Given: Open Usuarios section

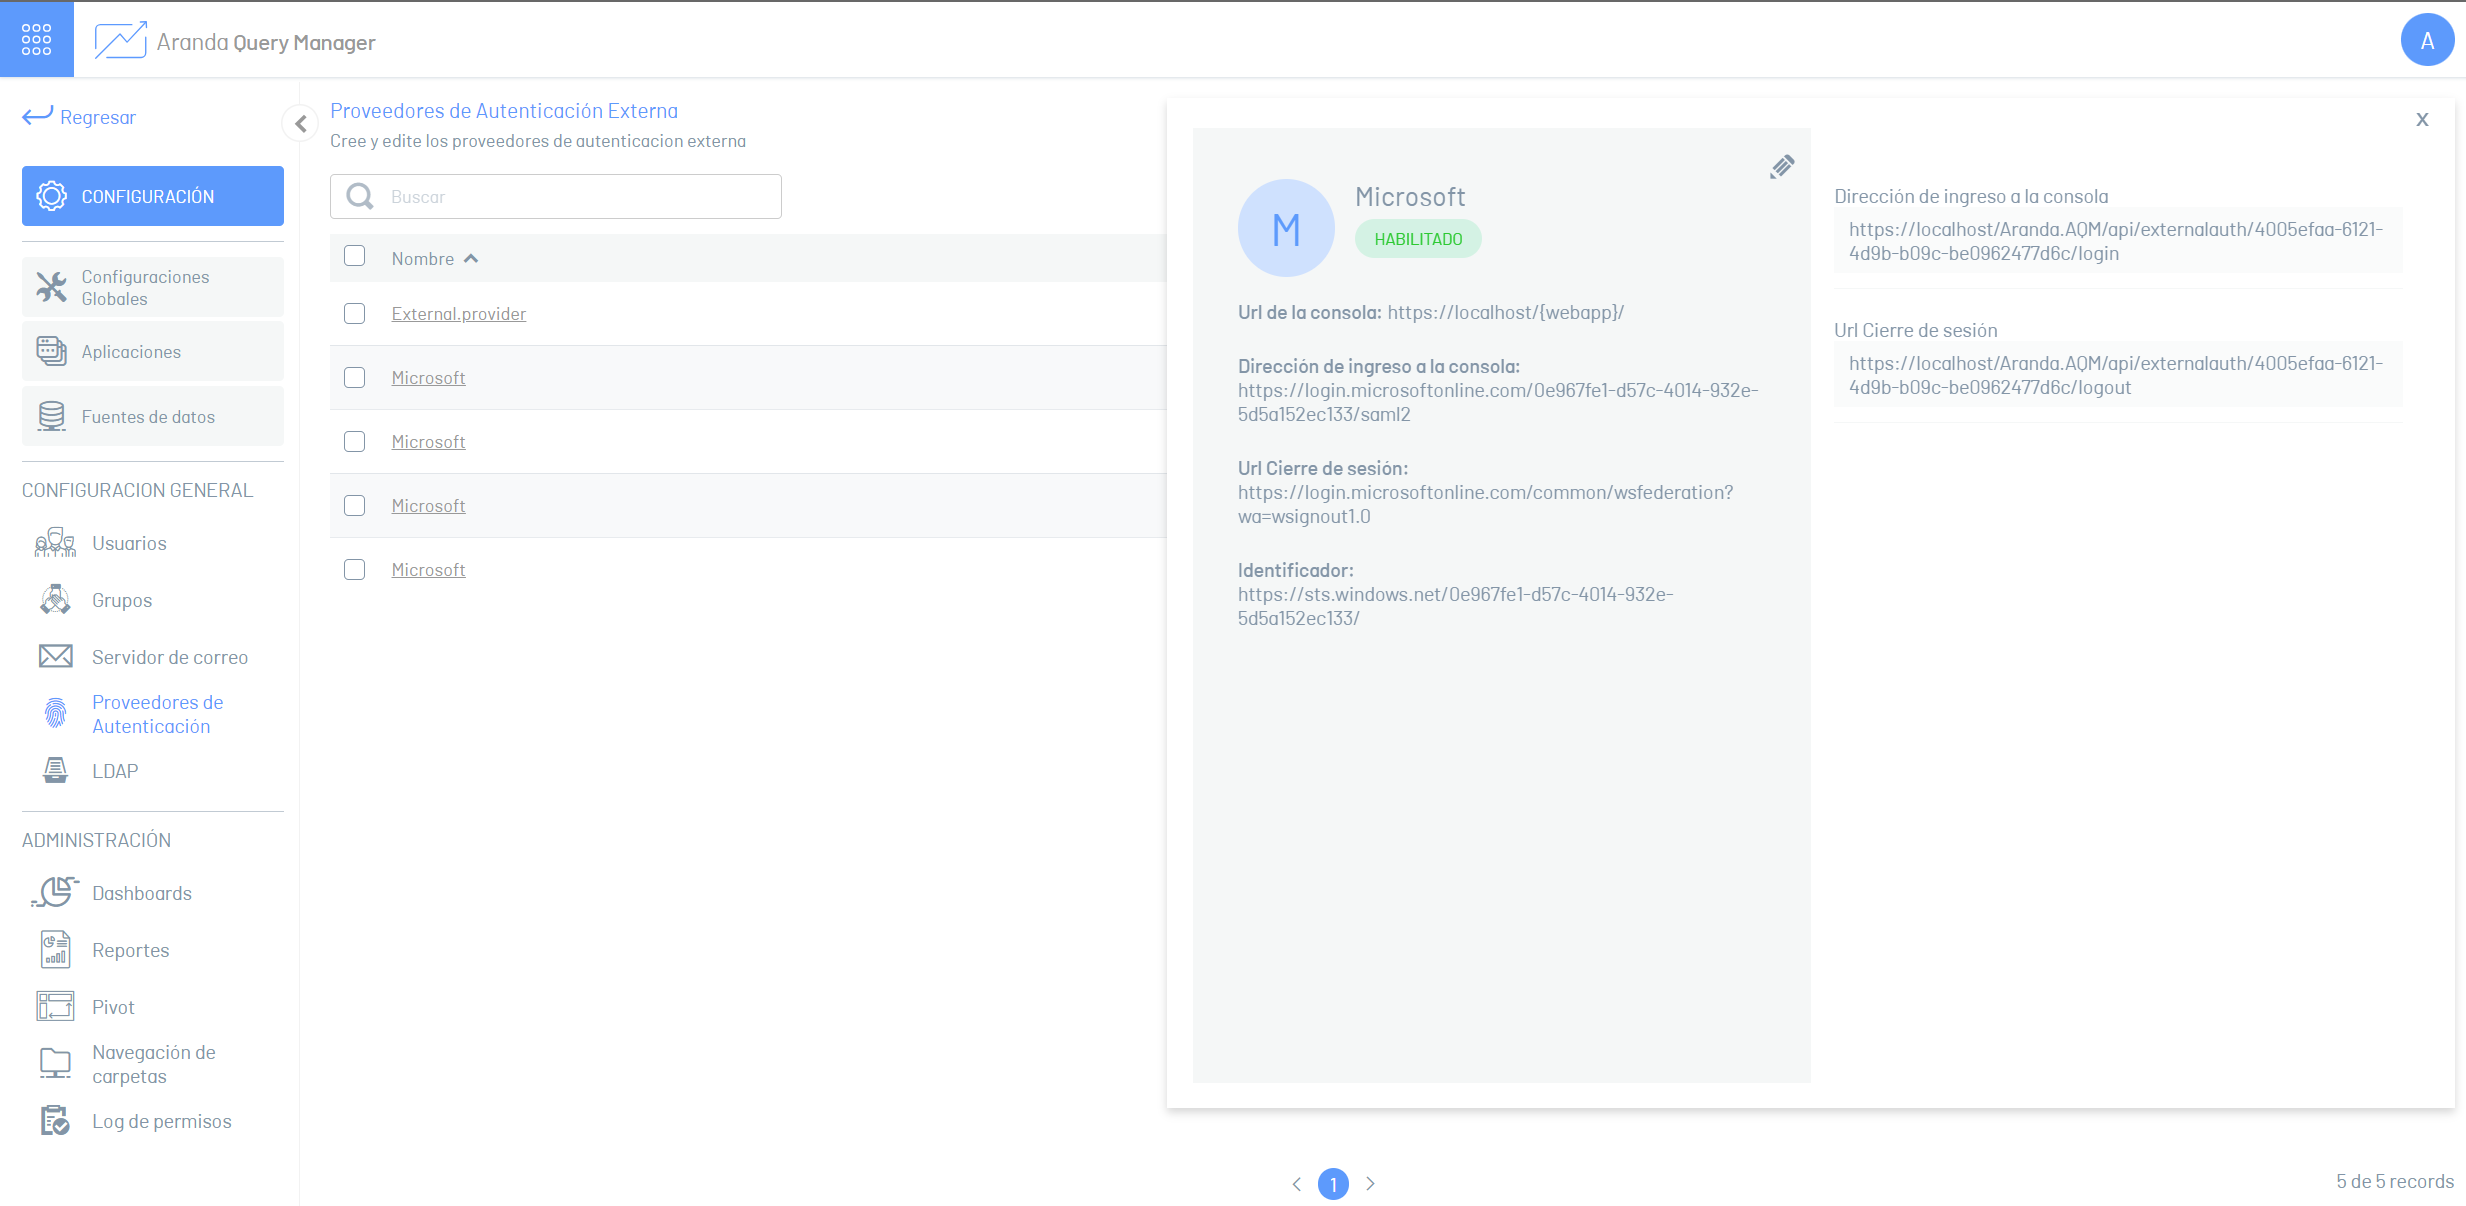Looking at the screenshot, I should [x=129, y=543].
